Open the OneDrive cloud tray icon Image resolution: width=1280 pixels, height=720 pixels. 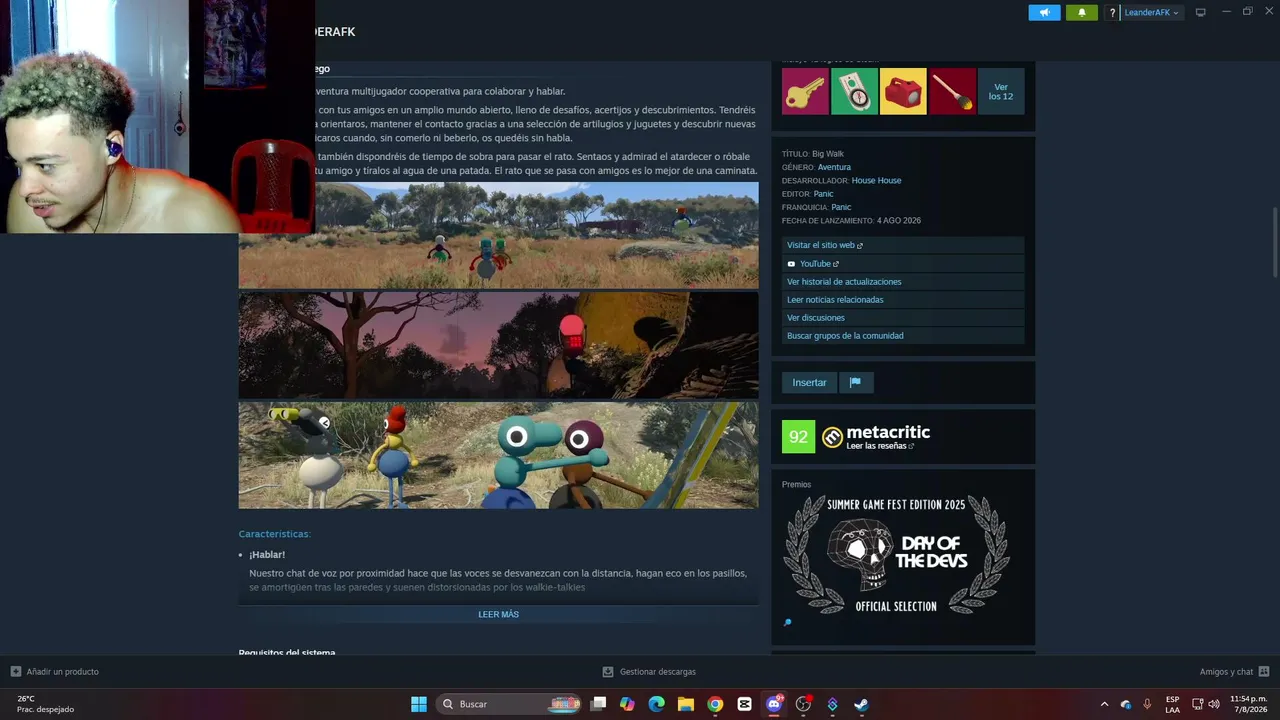point(1126,704)
